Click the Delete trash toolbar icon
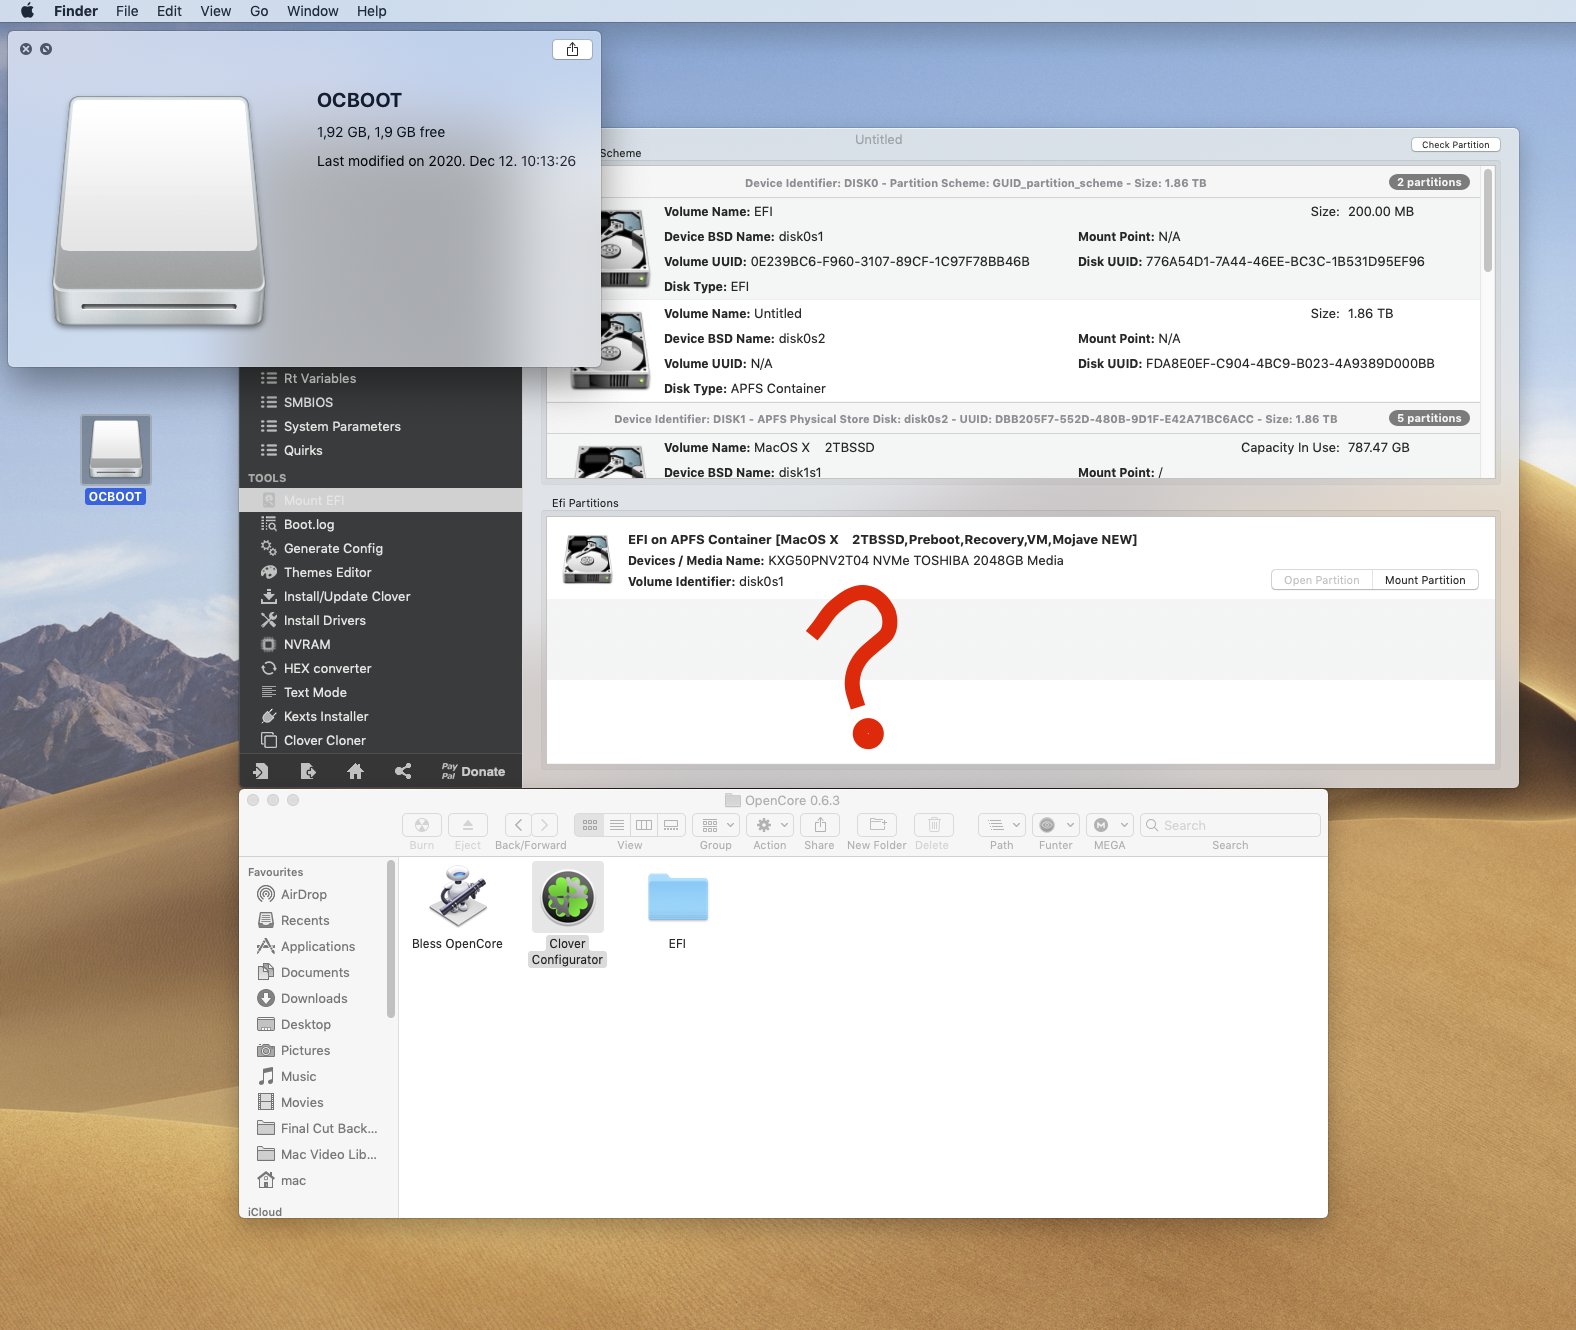1576x1330 pixels. click(934, 825)
